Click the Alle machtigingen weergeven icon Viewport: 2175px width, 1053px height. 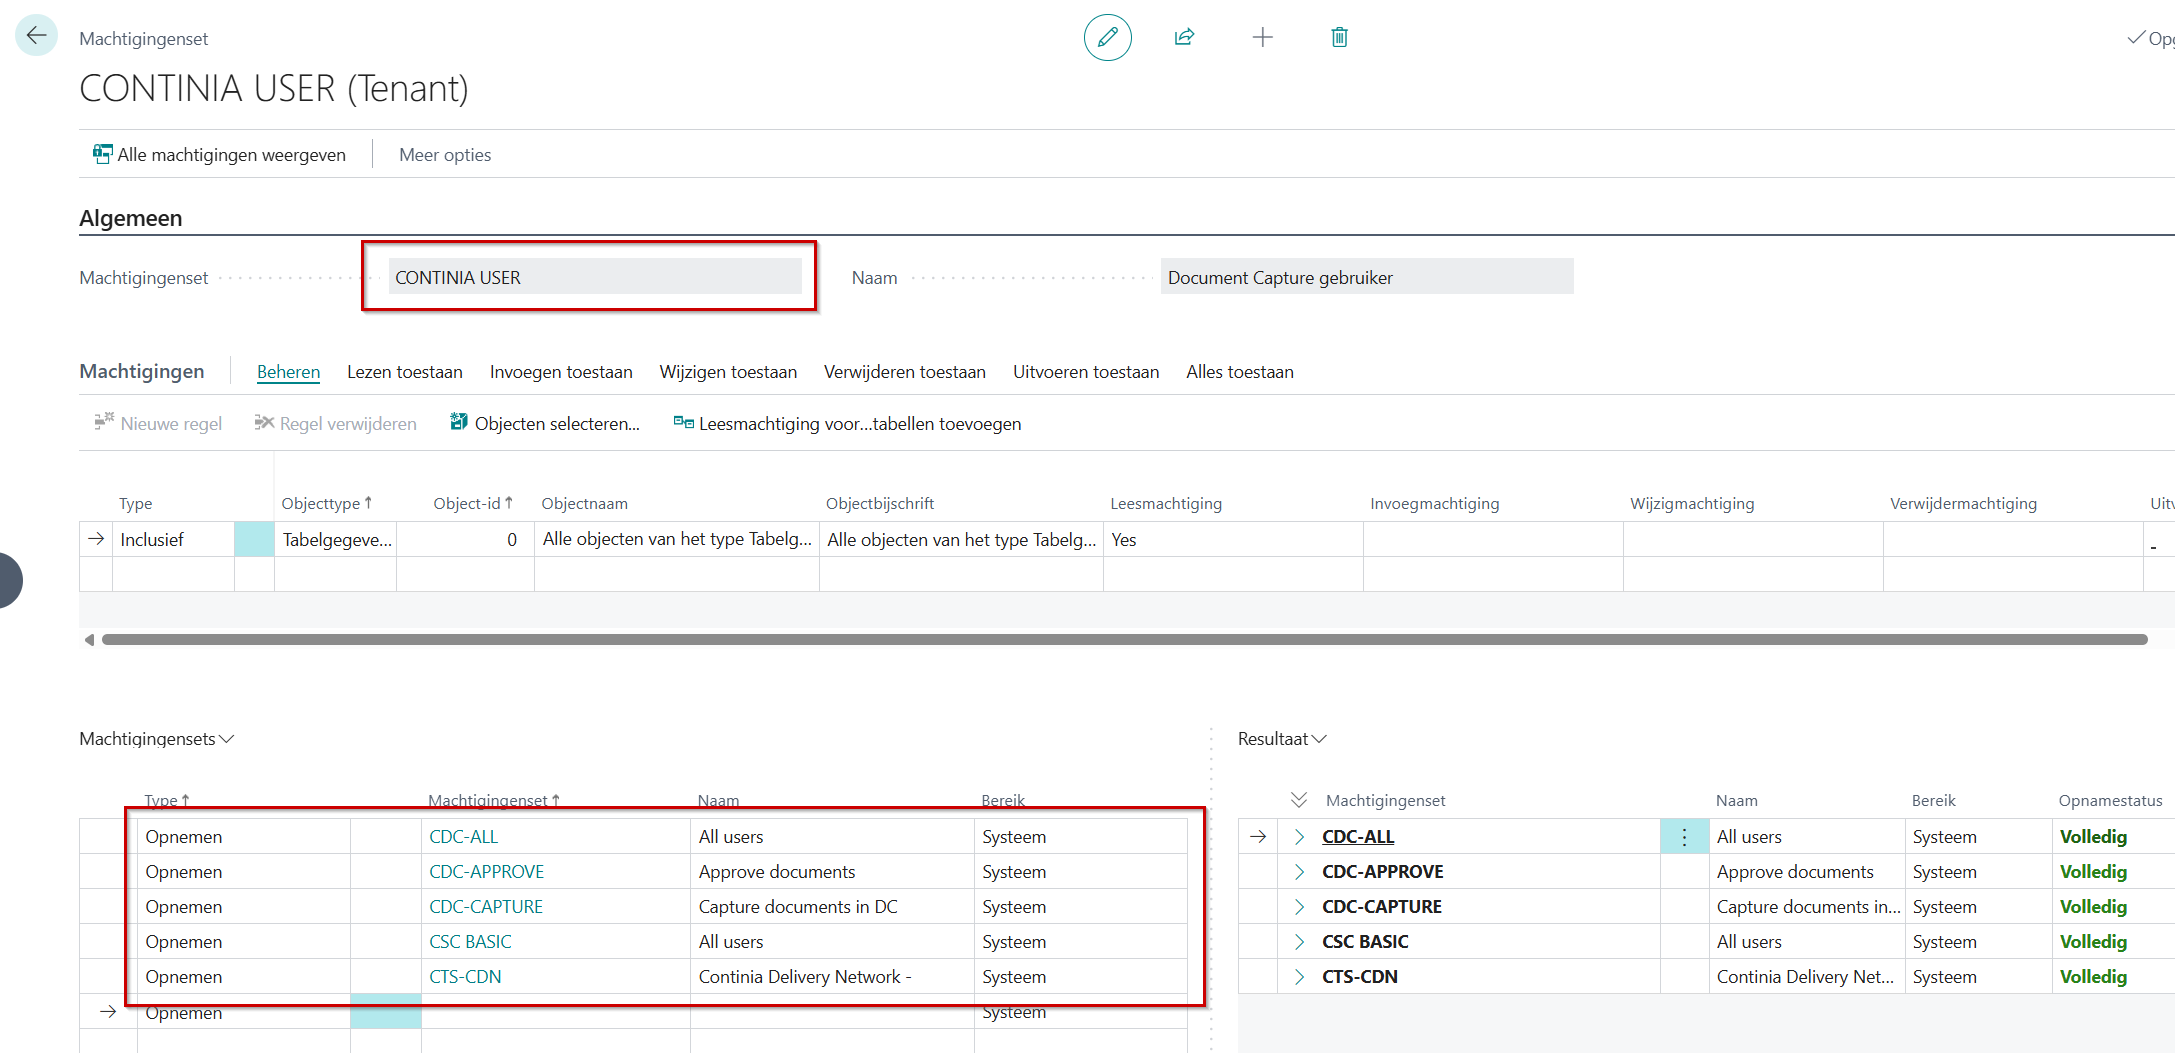(x=102, y=154)
